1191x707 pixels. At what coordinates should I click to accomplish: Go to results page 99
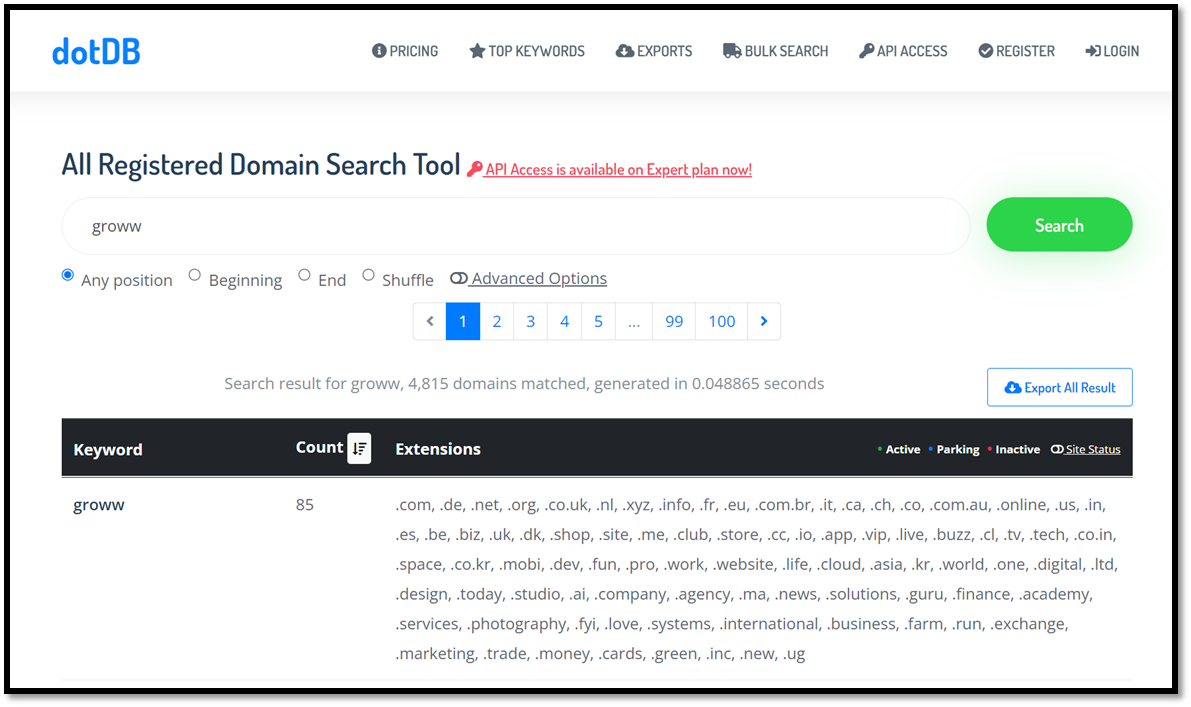(674, 321)
